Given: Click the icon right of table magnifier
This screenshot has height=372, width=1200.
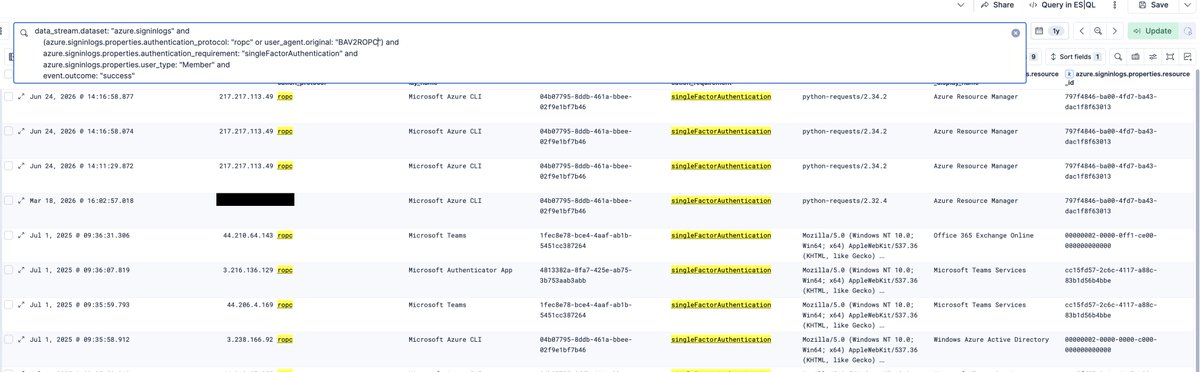Looking at the screenshot, I should click(x=1136, y=57).
